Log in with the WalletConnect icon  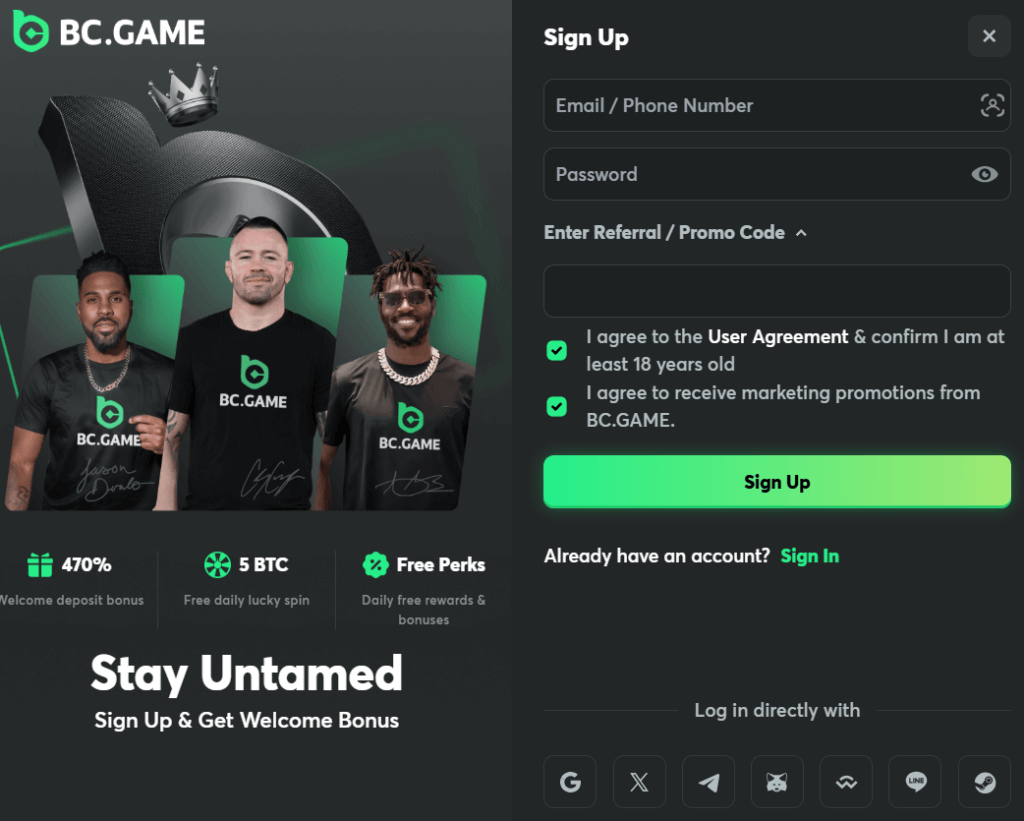coord(846,782)
